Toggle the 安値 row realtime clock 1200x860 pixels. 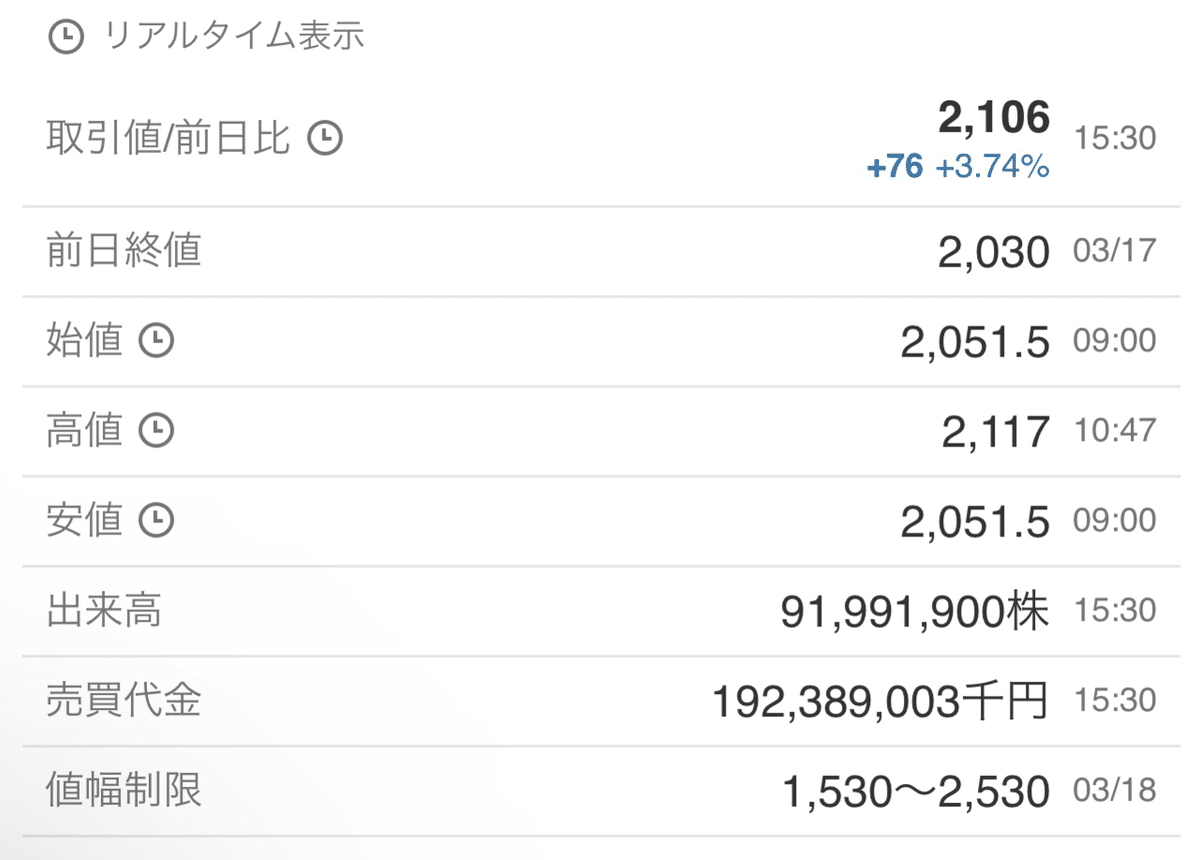coord(157,520)
